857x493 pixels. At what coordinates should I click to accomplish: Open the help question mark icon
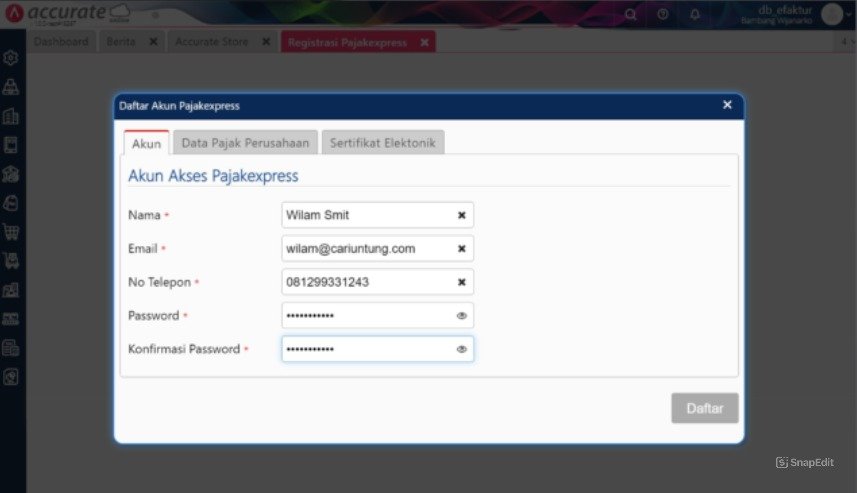coord(662,14)
